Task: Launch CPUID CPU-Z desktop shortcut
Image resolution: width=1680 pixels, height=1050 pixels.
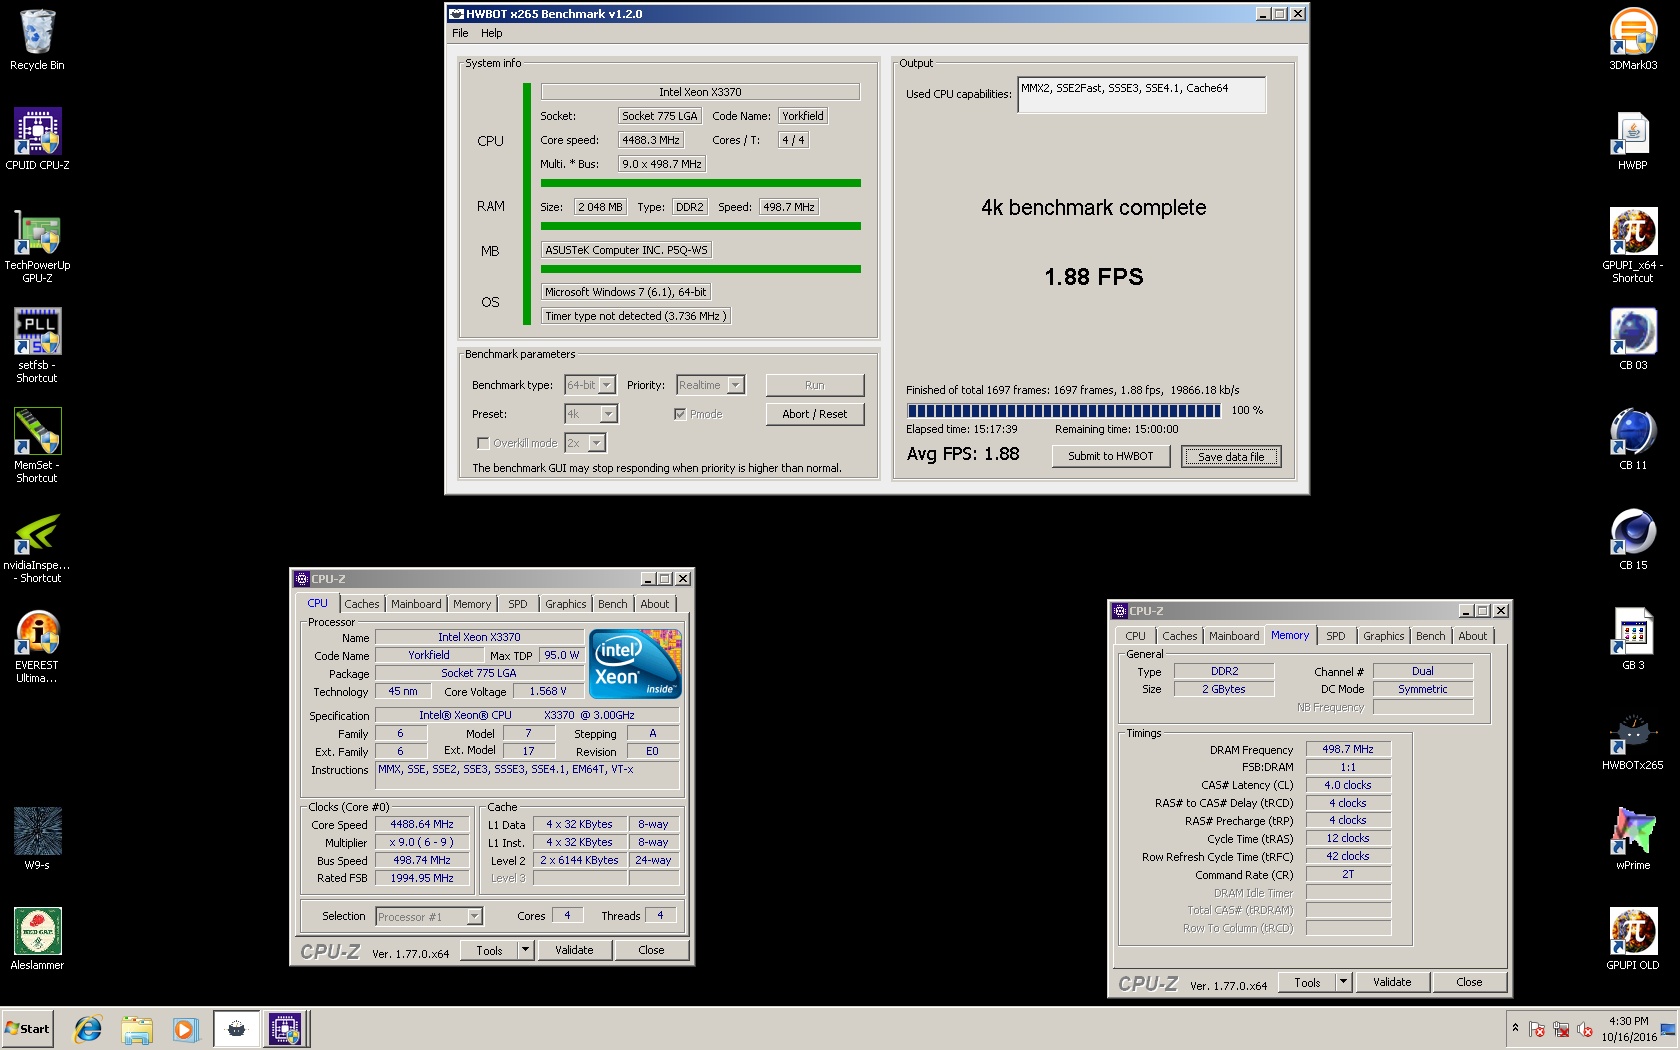Action: click(x=37, y=139)
